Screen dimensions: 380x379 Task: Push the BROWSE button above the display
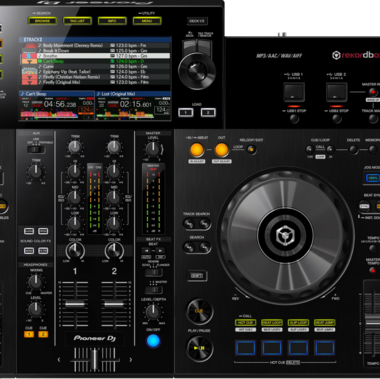tap(42, 21)
